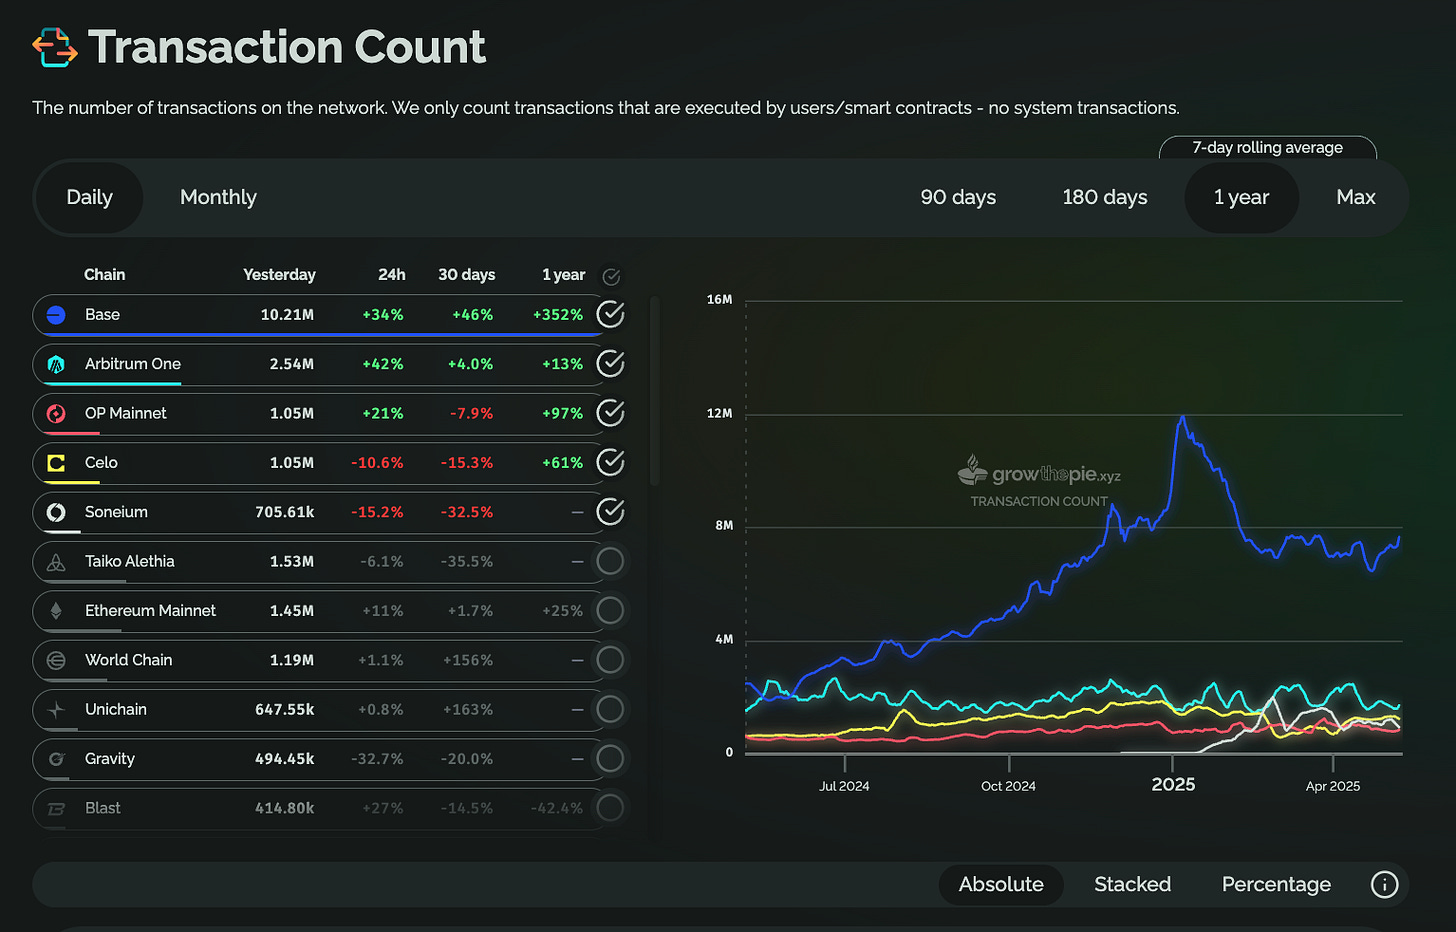Uncheck the Celo chain toggle
Screen dimensions: 1456x932
610,462
